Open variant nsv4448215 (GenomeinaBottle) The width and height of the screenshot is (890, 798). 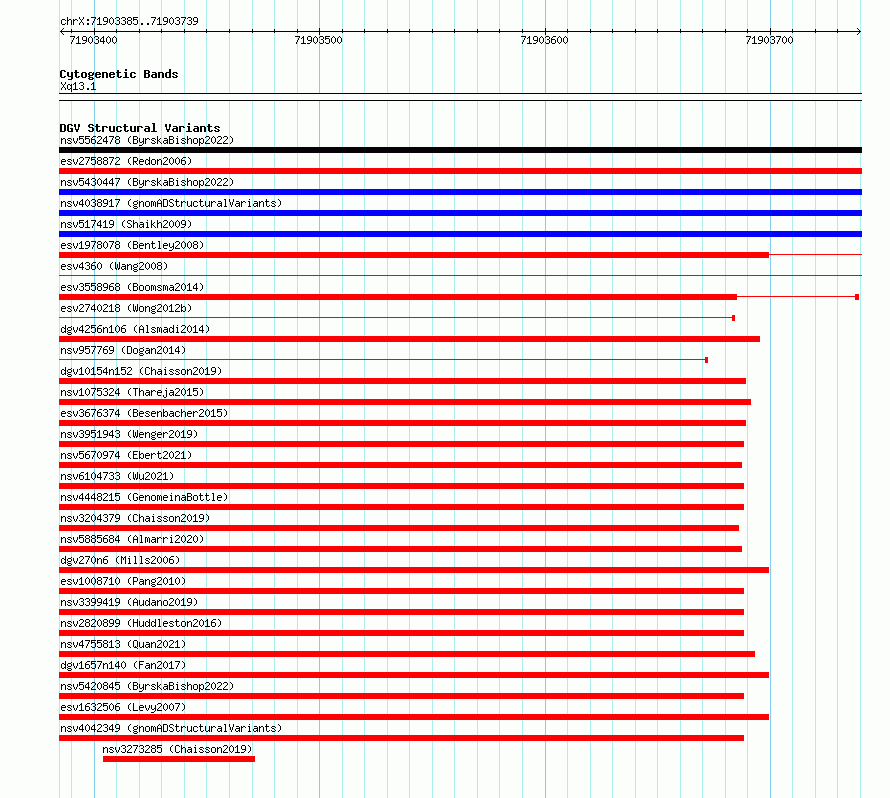point(144,497)
